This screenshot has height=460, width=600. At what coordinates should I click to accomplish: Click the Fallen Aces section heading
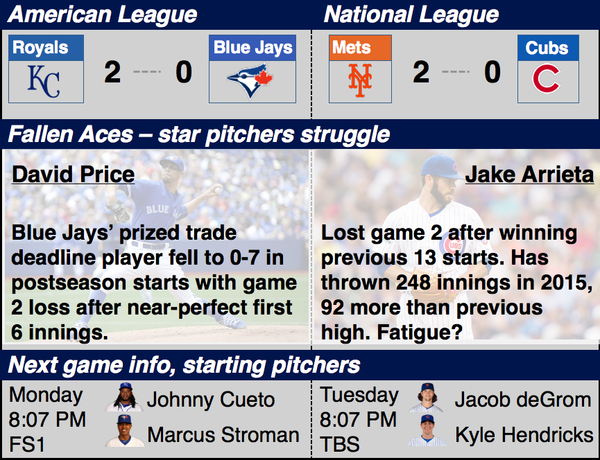199,135
